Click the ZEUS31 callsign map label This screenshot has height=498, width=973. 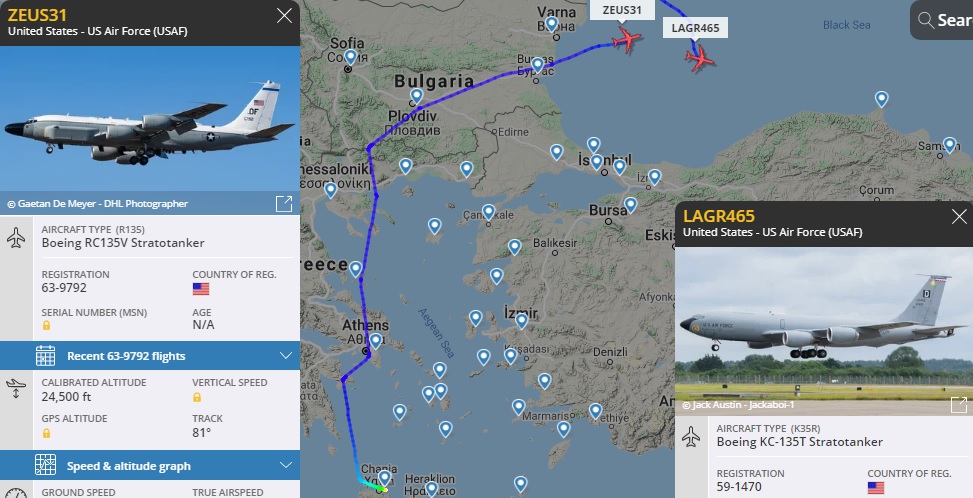coord(622,10)
